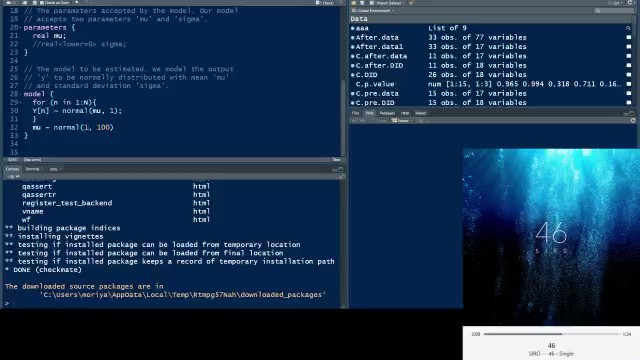Switch to the Terminal tab
Screen dimensions: 640x360
32,169
